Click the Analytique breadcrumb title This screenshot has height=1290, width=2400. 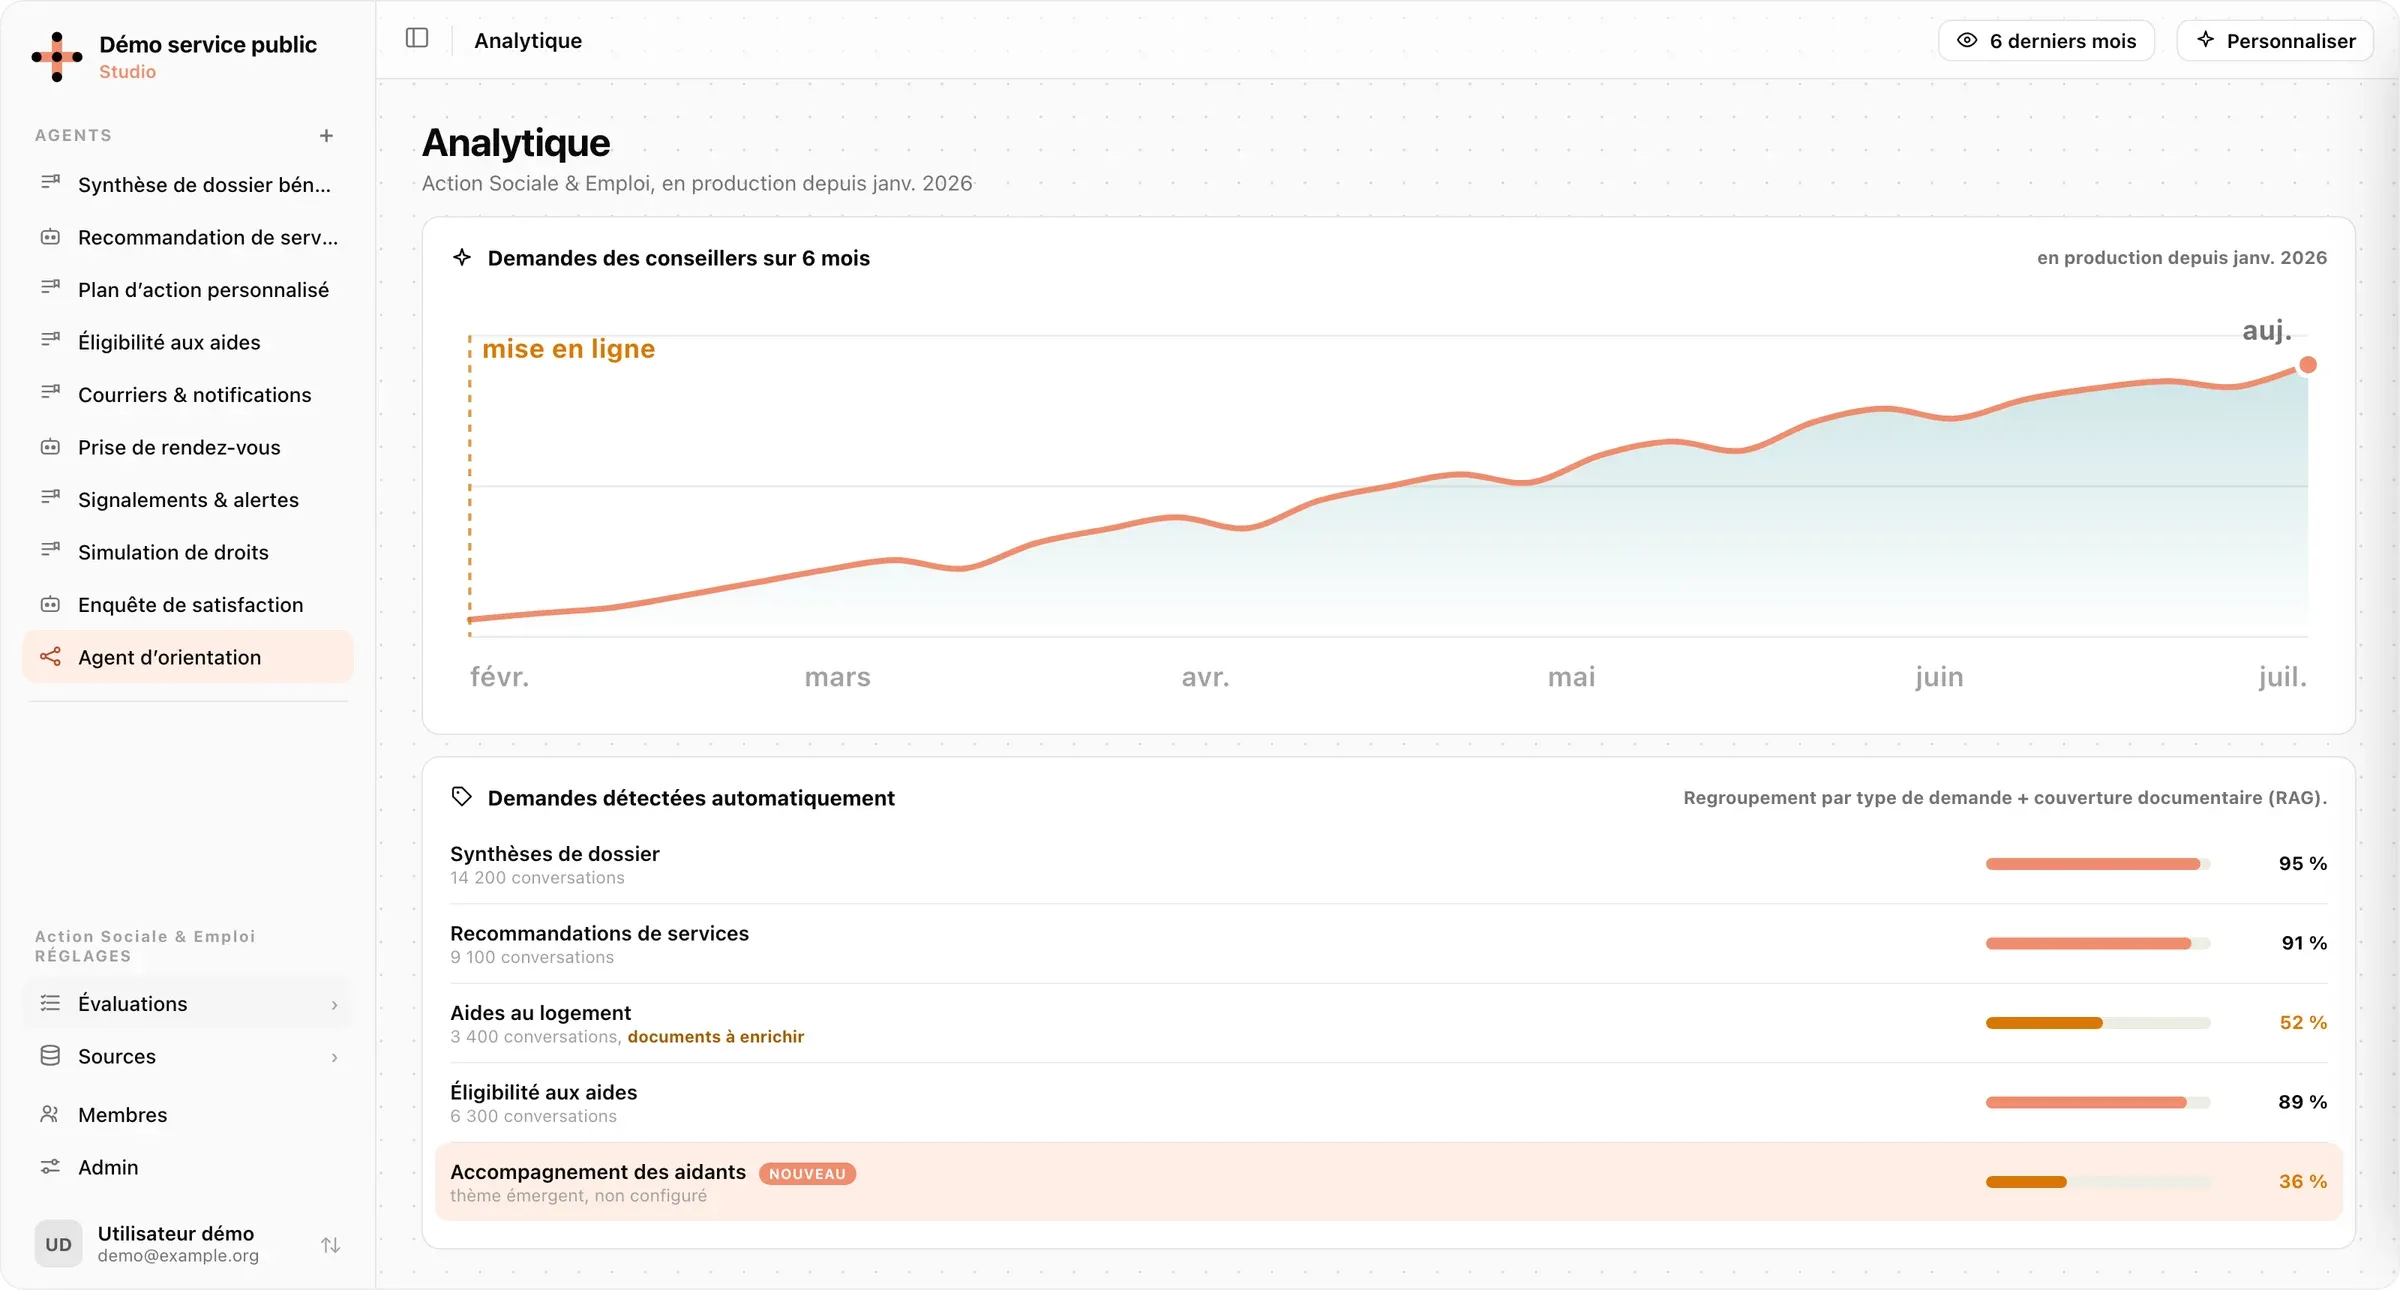click(x=528, y=40)
